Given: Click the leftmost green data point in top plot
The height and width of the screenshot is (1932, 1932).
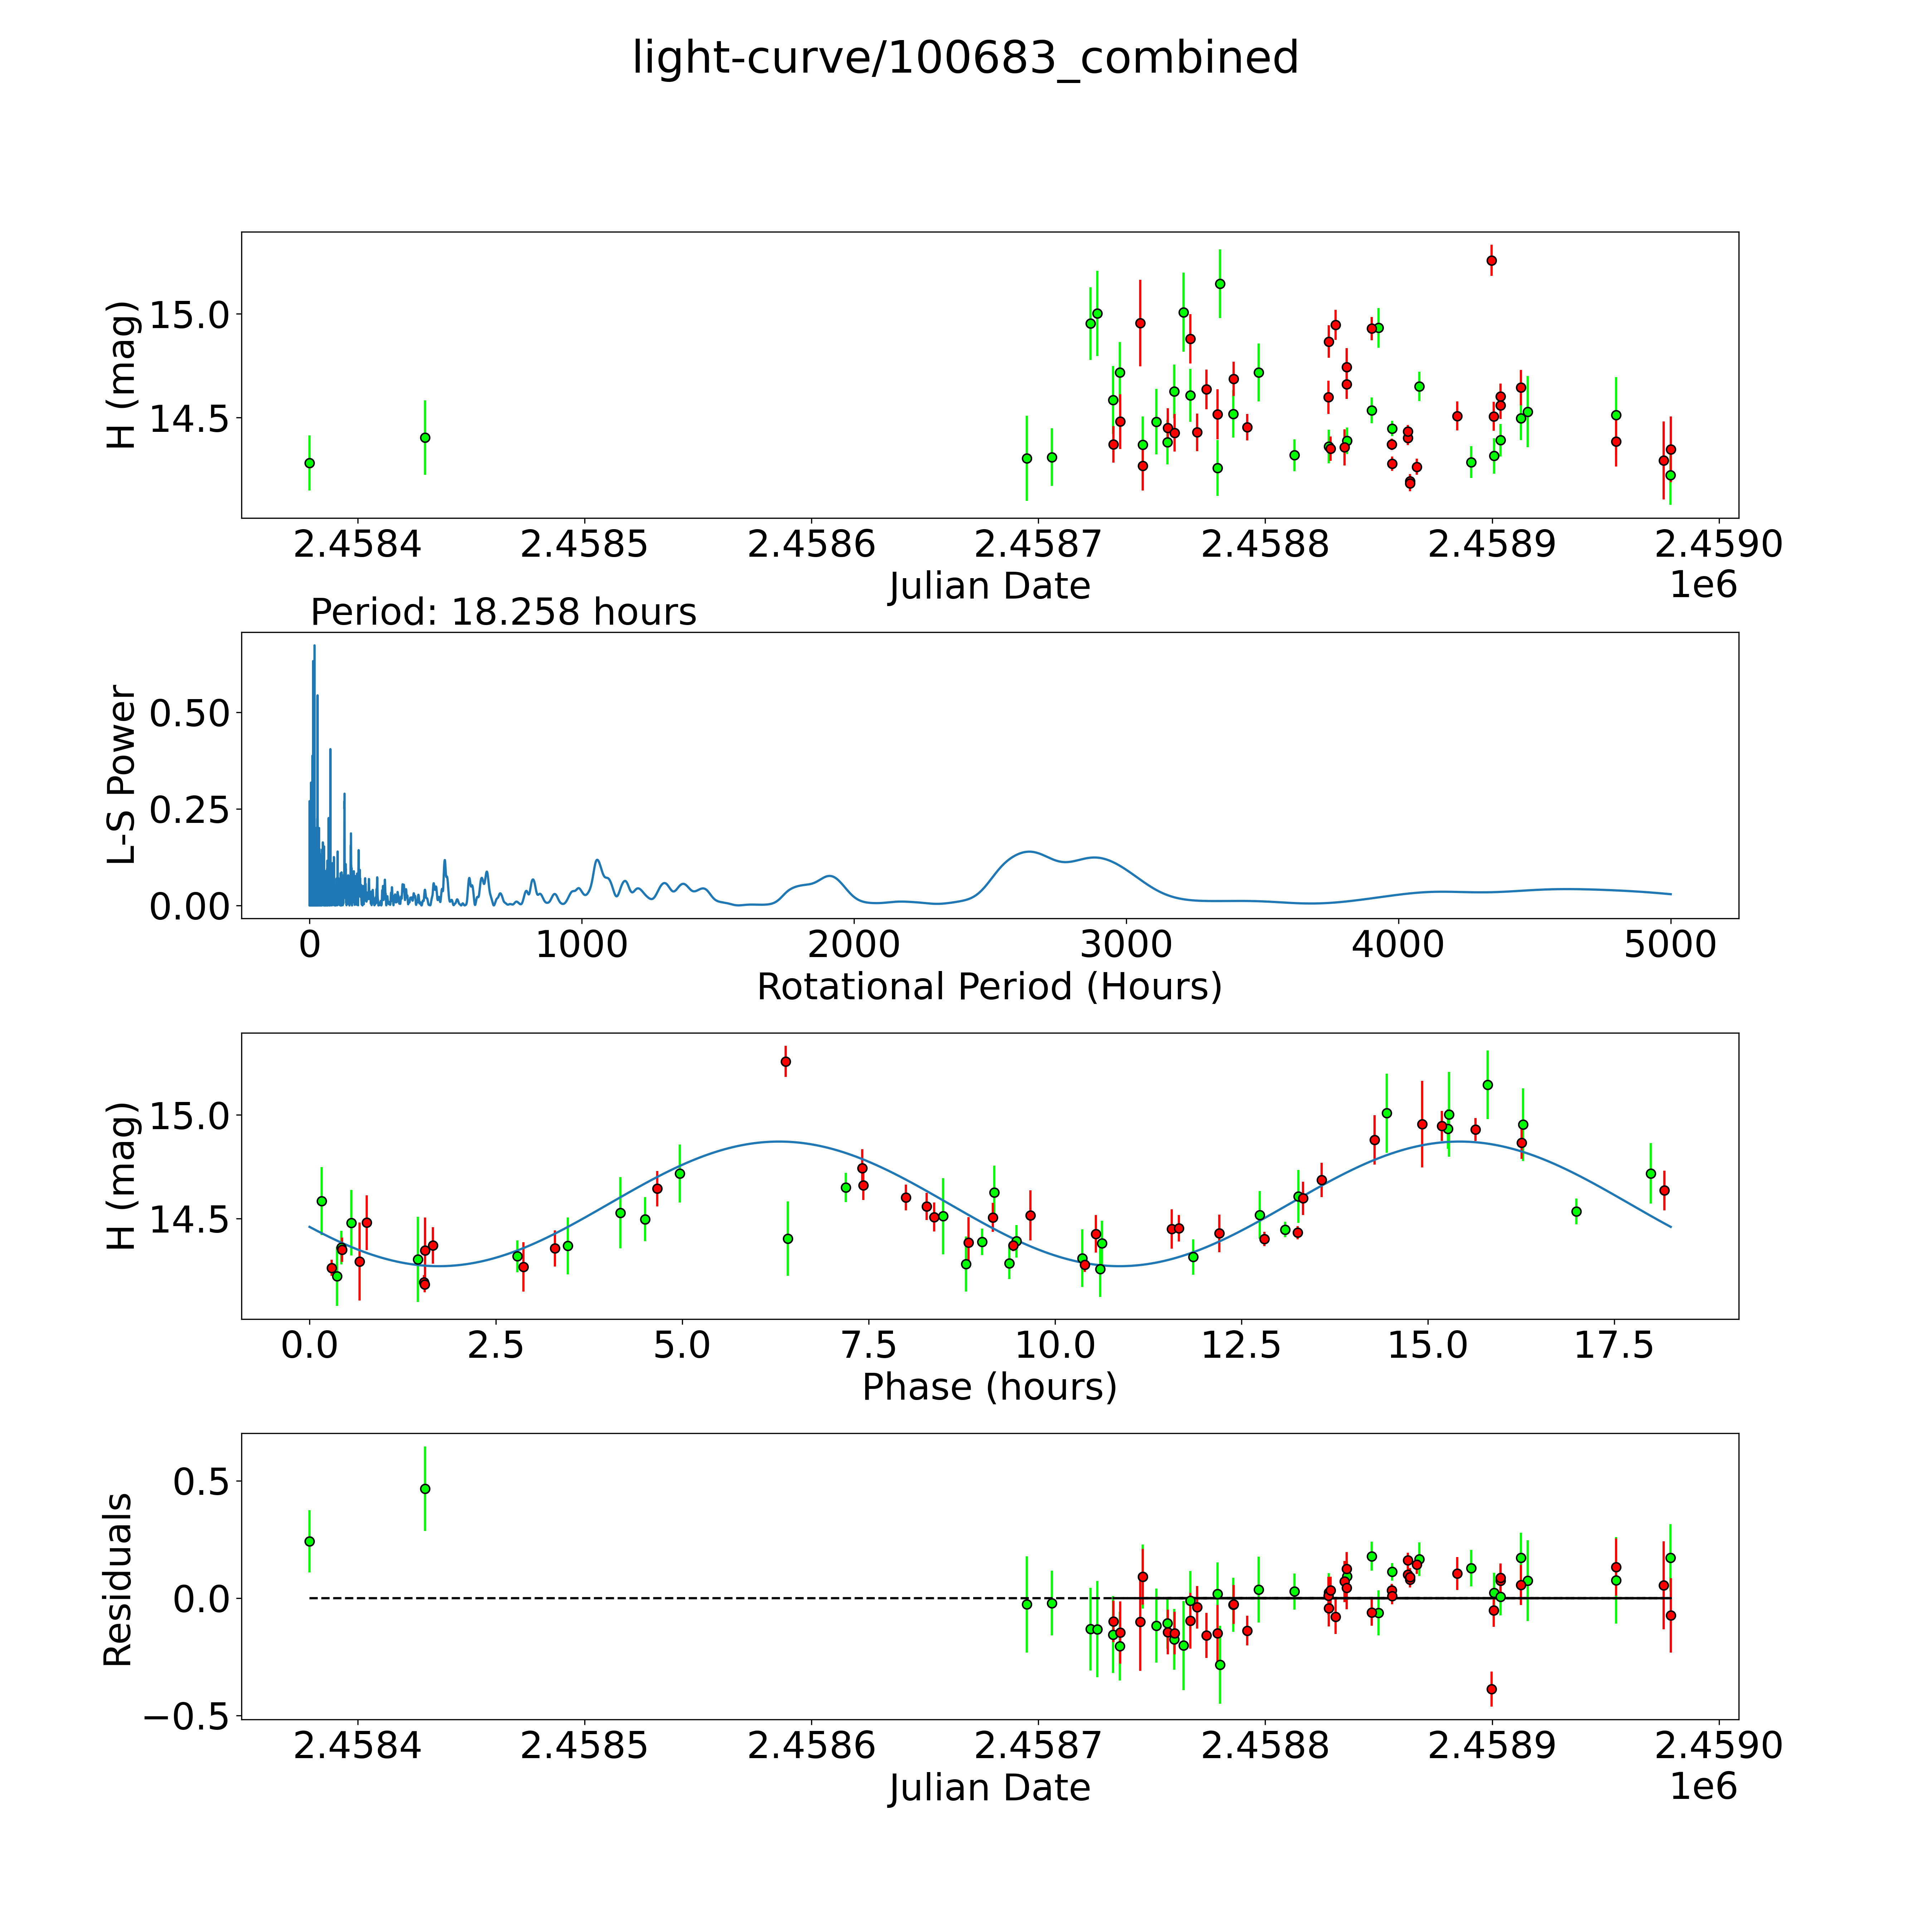Looking at the screenshot, I should [309, 463].
